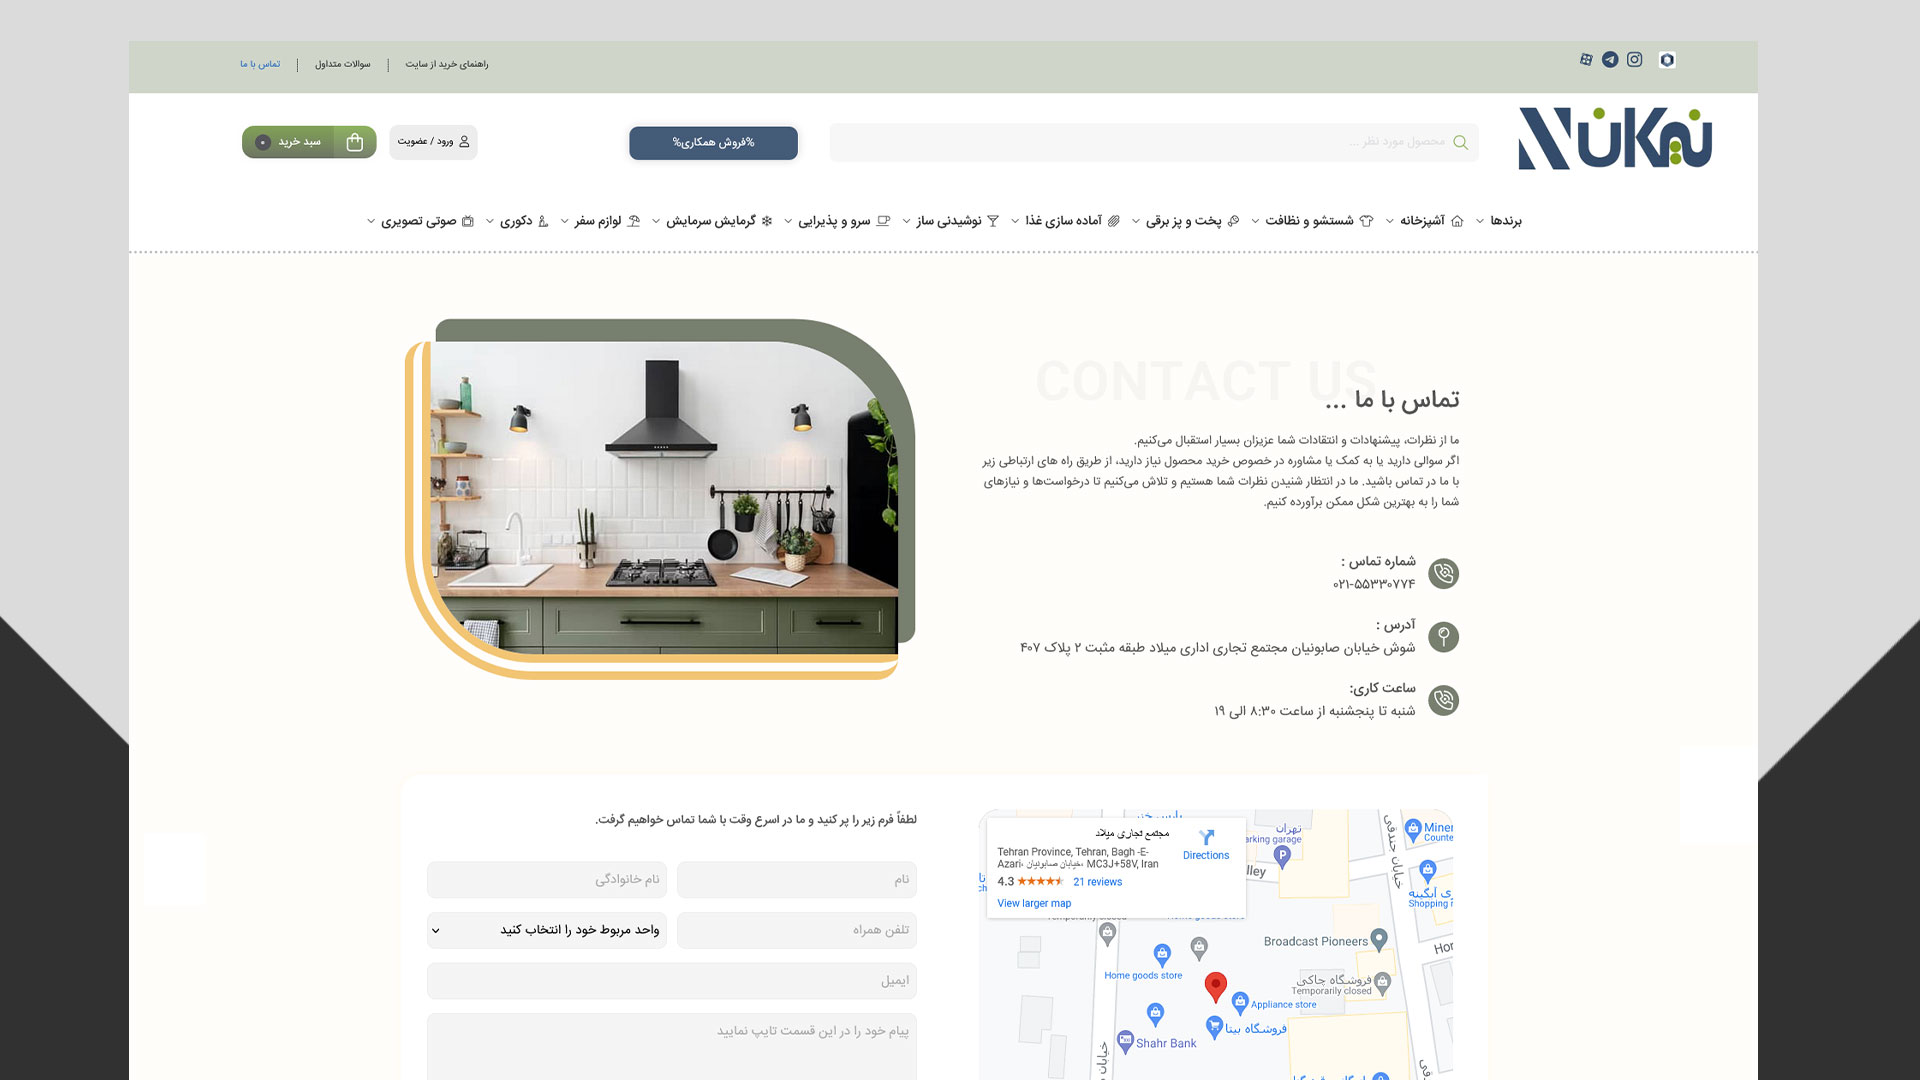The height and width of the screenshot is (1080, 1920).
Task: Expand the صوتی تصویری menu category
Action: 418,221
